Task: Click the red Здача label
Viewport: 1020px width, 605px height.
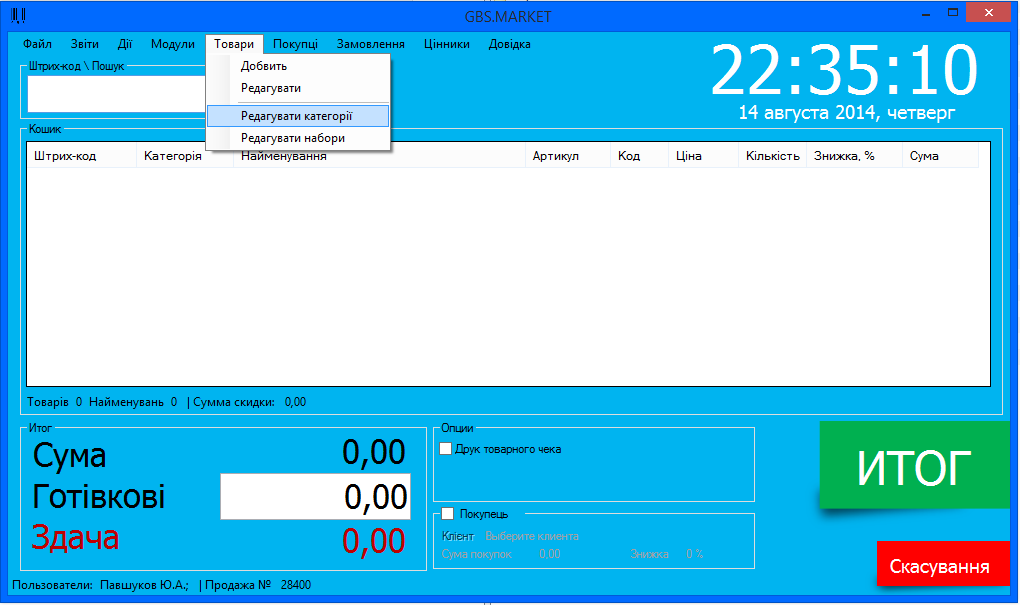Action: point(75,538)
